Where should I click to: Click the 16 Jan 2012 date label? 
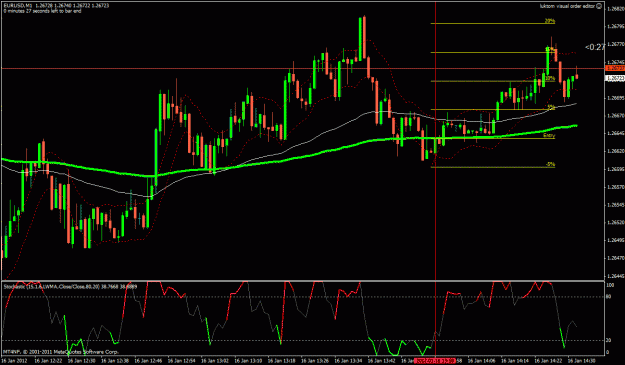pyautogui.click(x=15, y=361)
